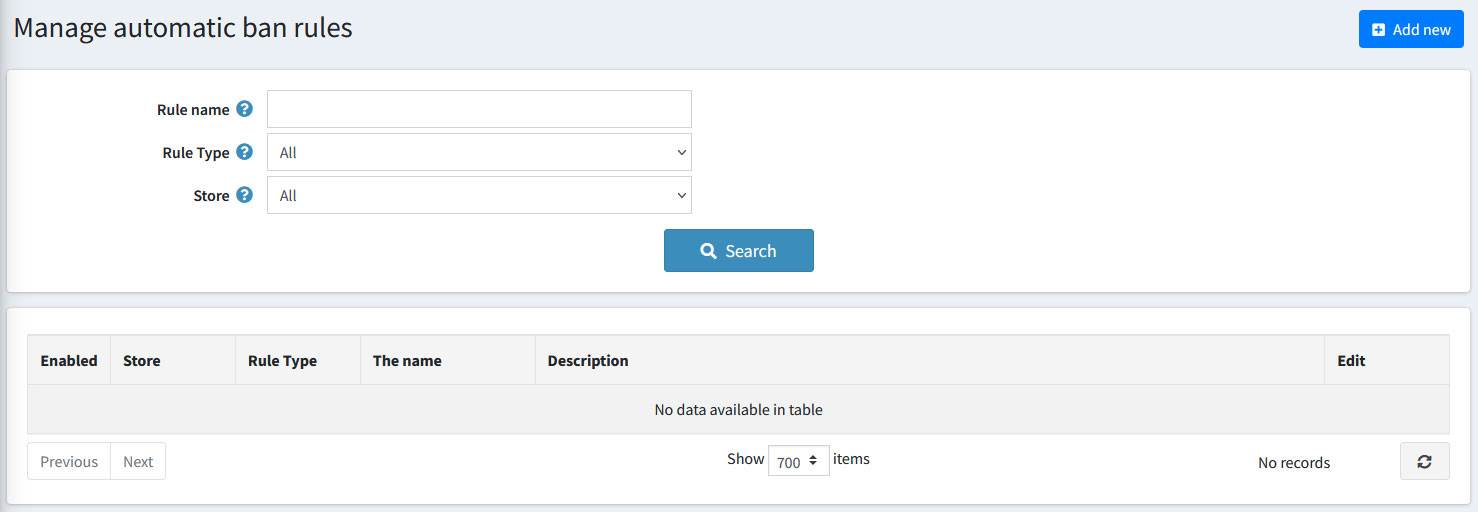Refresh the ban rules table
Image resolution: width=1478 pixels, height=512 pixels.
(x=1424, y=462)
